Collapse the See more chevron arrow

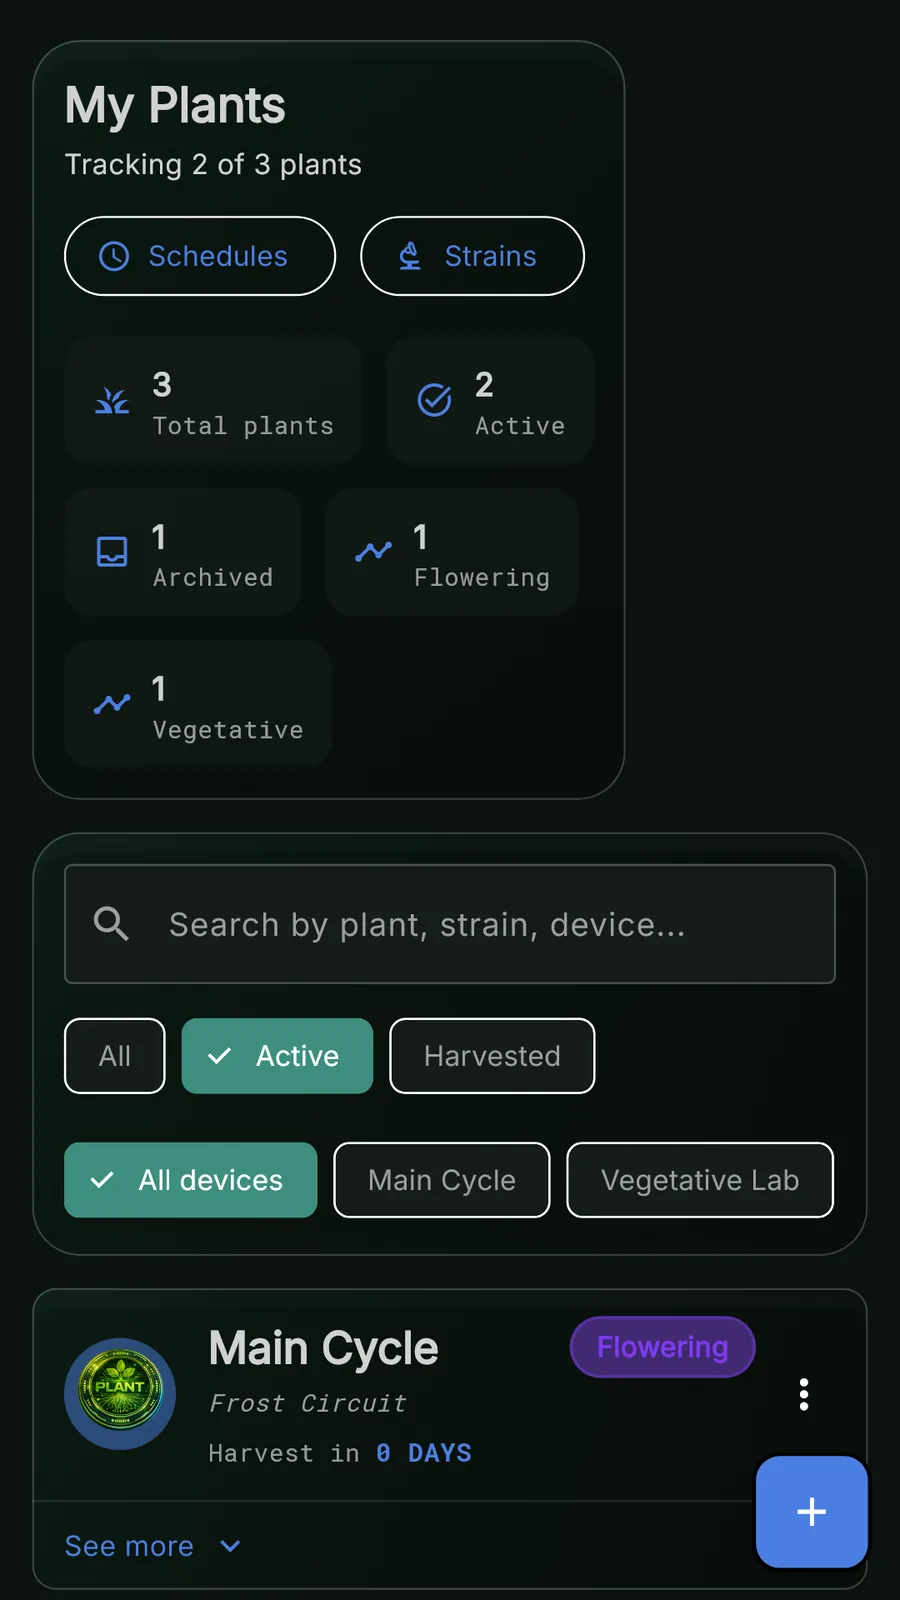tap(229, 1546)
